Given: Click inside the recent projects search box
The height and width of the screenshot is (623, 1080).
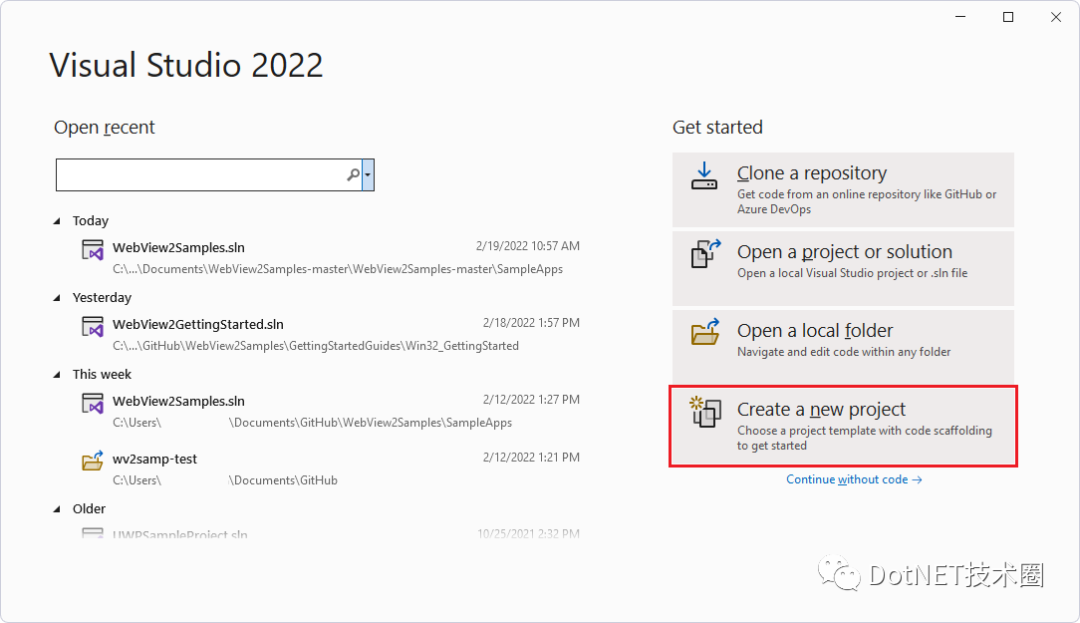Looking at the screenshot, I should point(200,174).
